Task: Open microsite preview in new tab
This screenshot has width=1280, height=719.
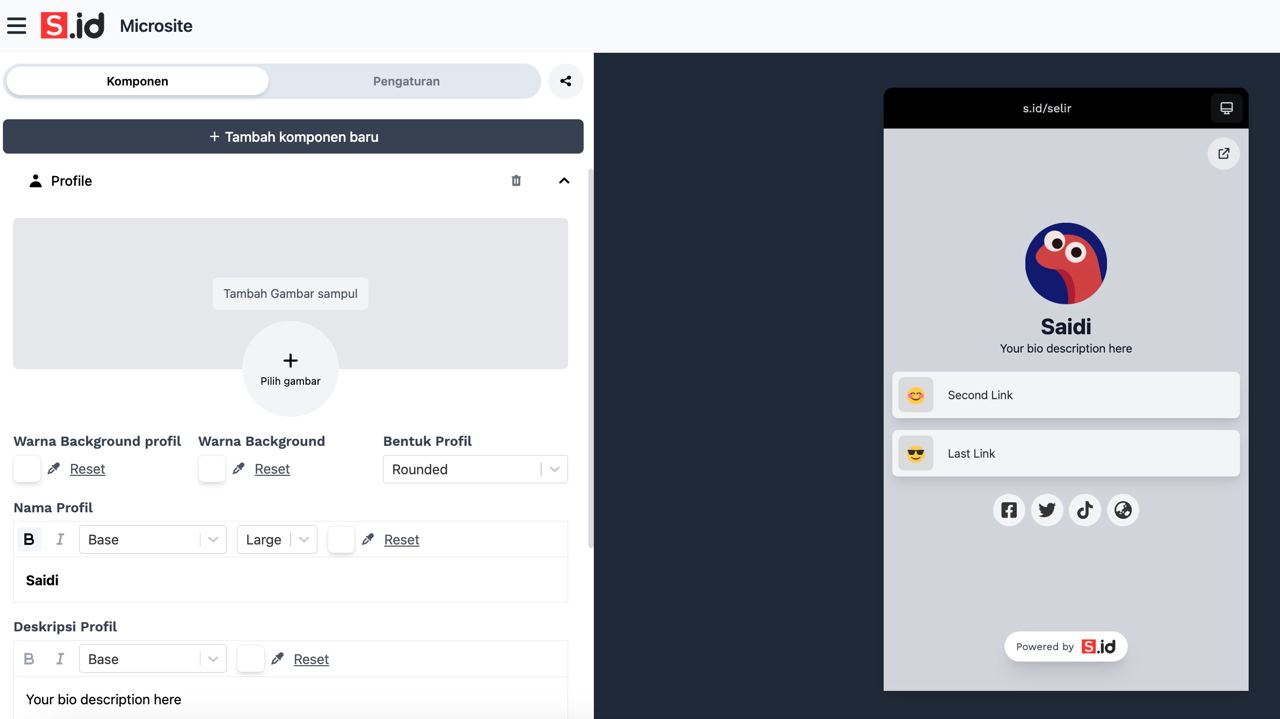Action: (1223, 154)
